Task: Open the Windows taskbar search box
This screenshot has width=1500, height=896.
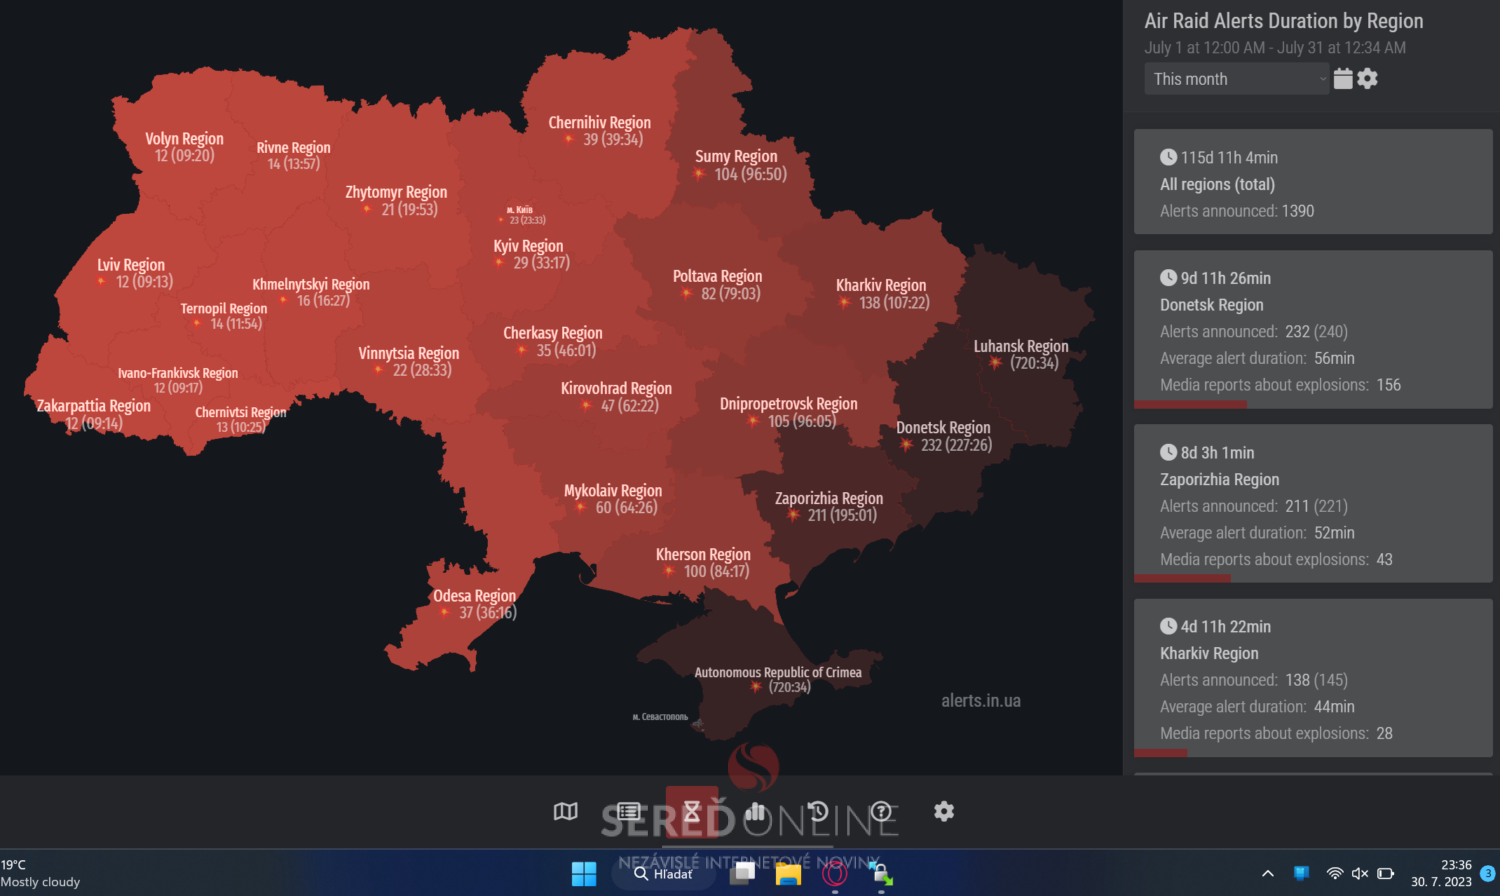Action: (664, 874)
